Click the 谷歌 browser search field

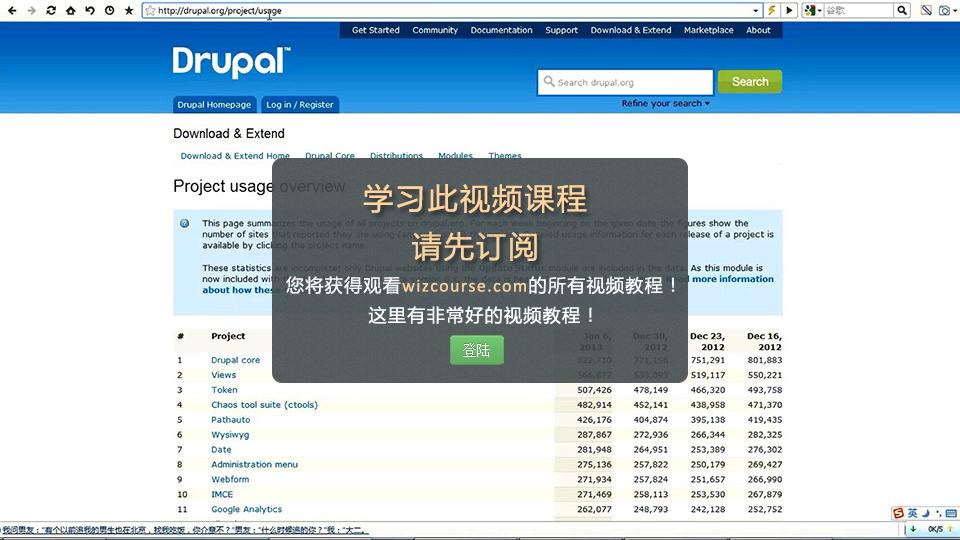pyautogui.click(x=858, y=10)
